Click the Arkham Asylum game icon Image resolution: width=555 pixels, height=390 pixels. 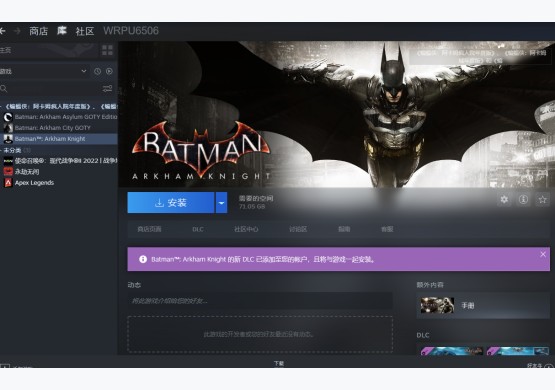pos(8,117)
